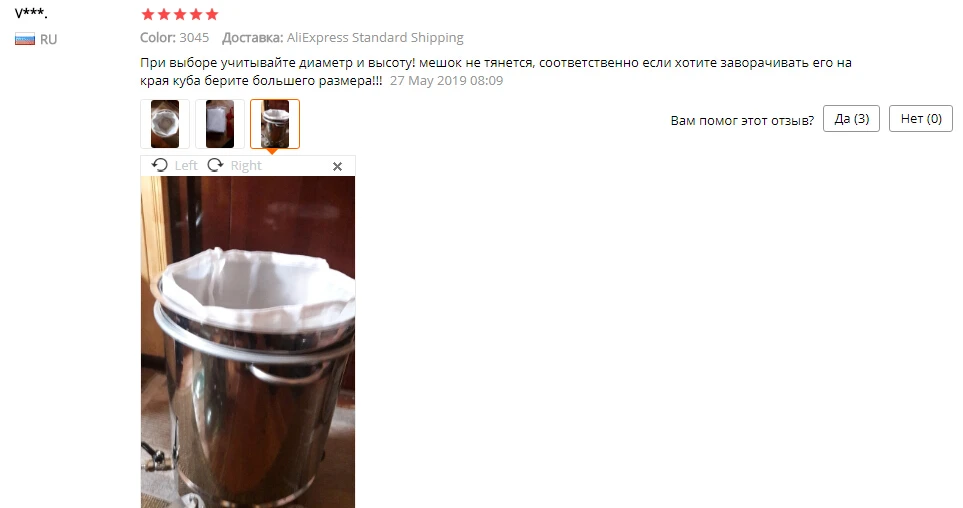
Task: Click the review date 27 May 2019
Action: [x=446, y=80]
